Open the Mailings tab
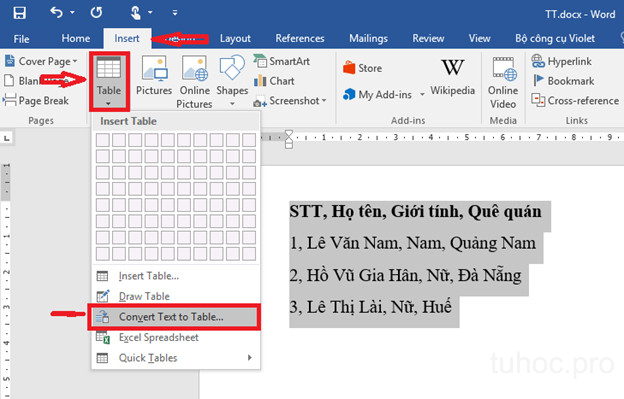This screenshot has width=624, height=399. click(368, 39)
